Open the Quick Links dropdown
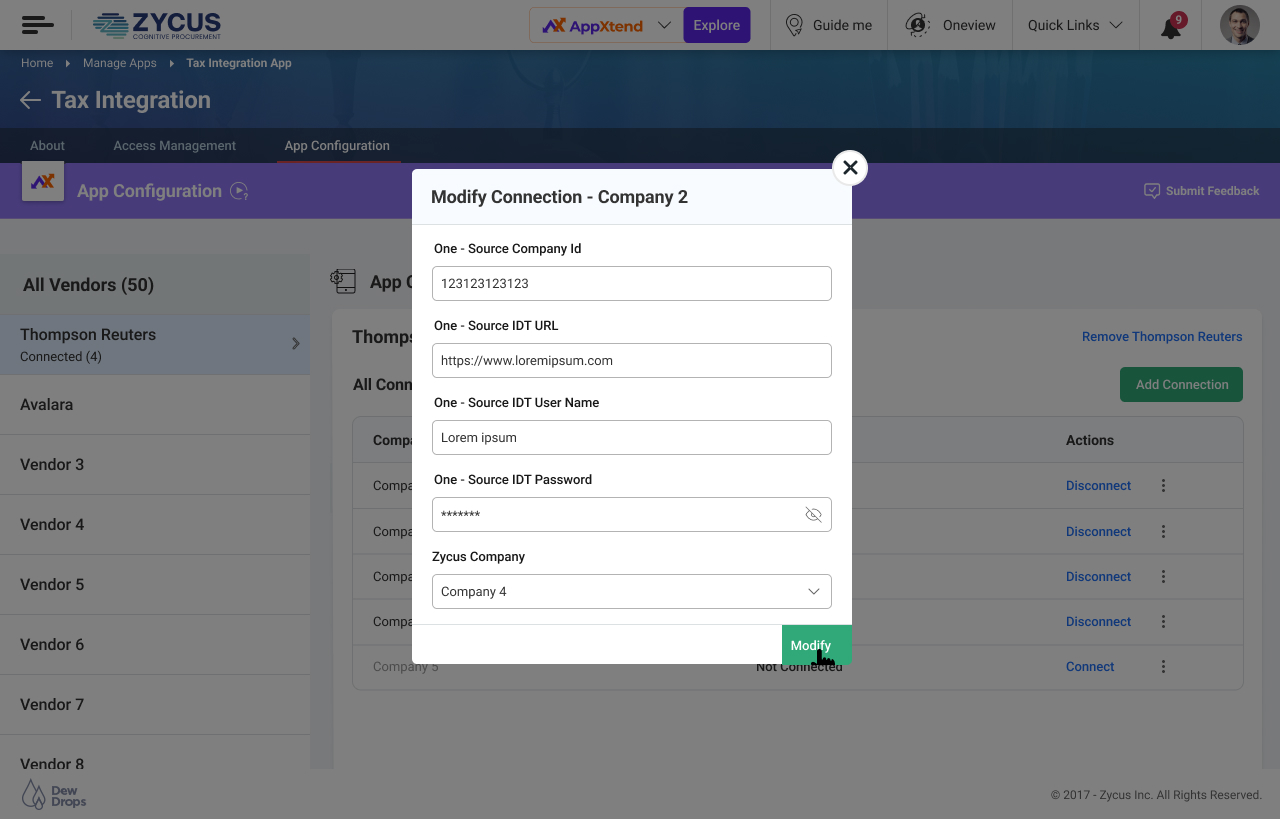Image resolution: width=1280 pixels, height=819 pixels. pos(1075,25)
